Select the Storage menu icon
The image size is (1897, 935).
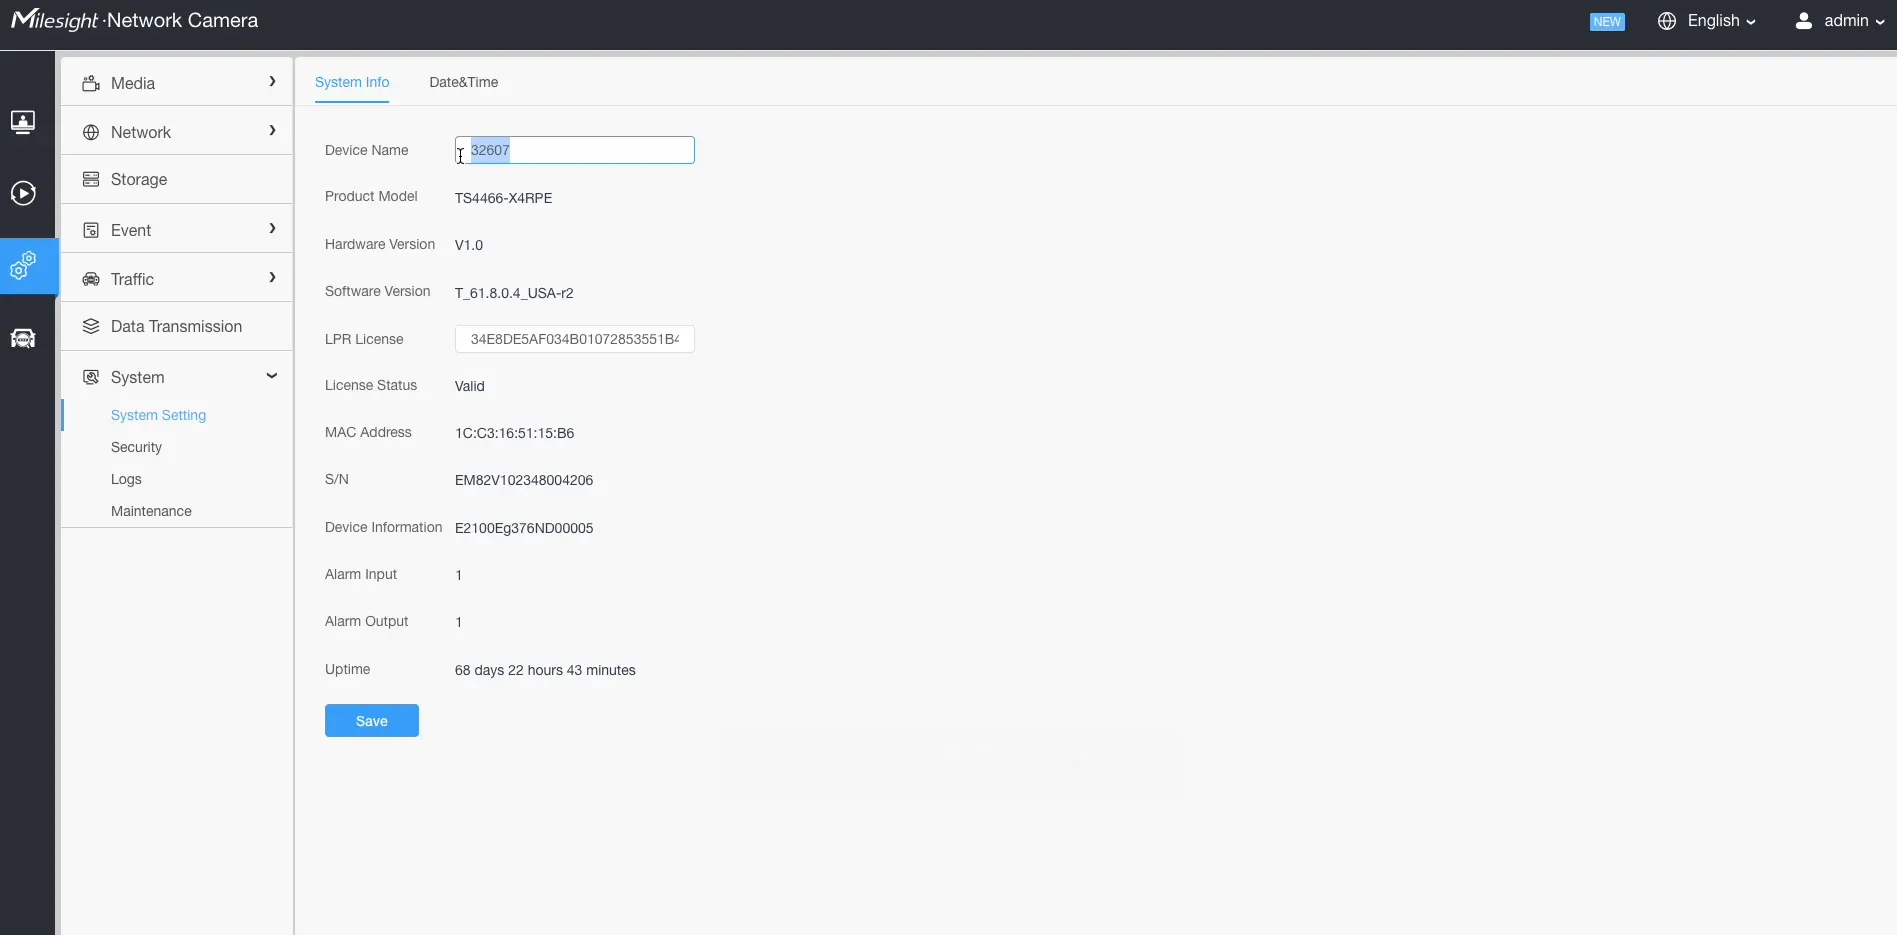click(x=92, y=179)
